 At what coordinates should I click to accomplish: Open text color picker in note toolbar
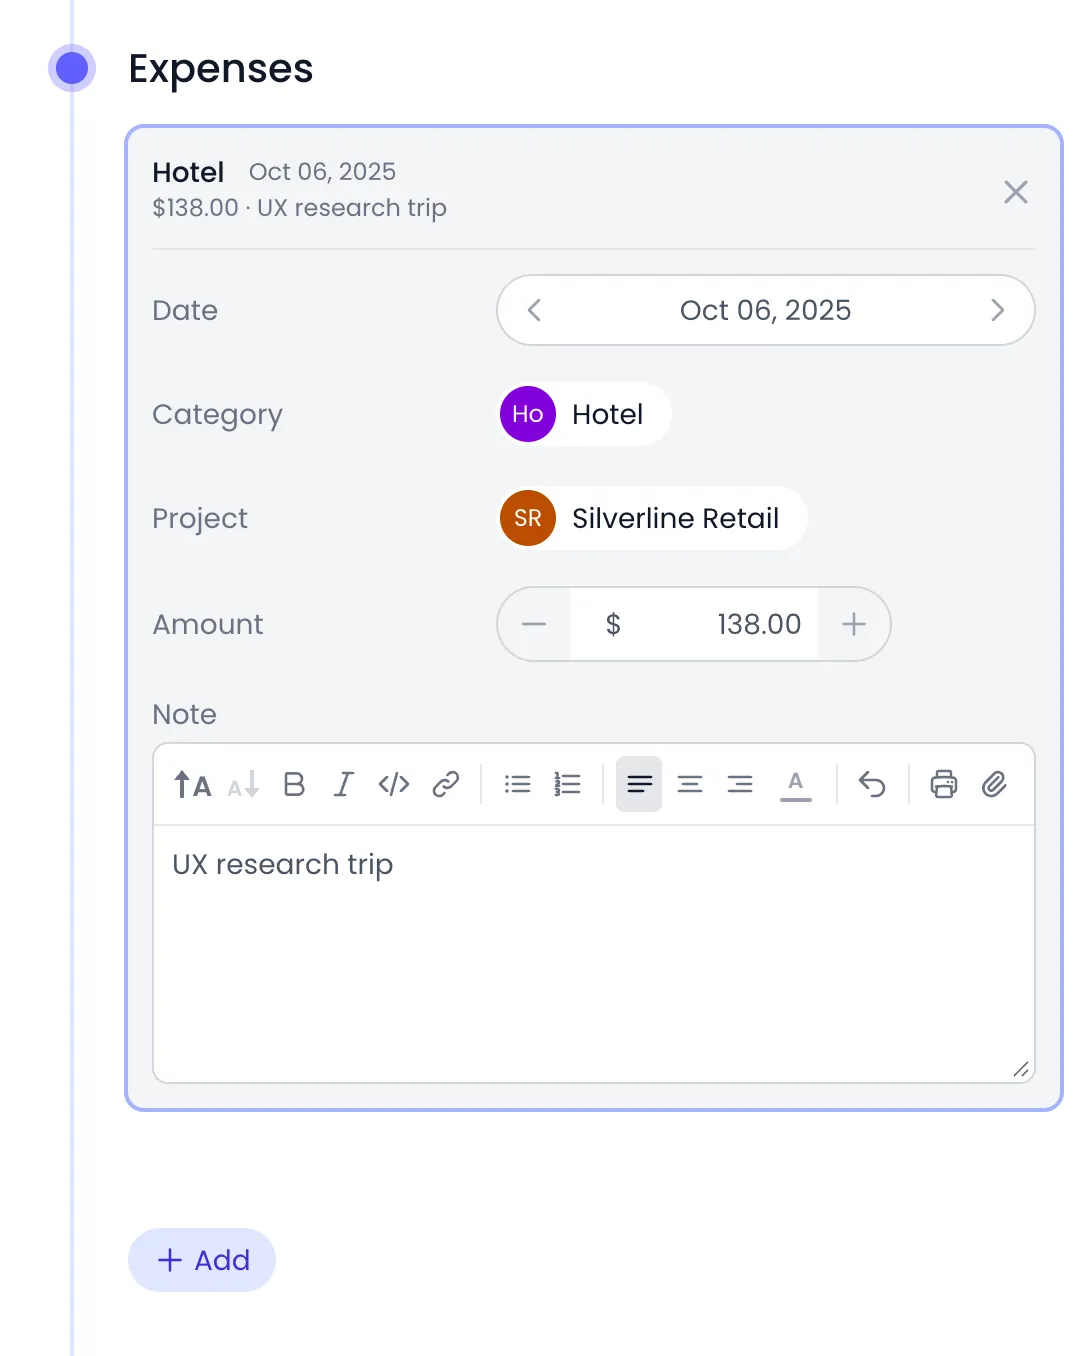coord(796,785)
